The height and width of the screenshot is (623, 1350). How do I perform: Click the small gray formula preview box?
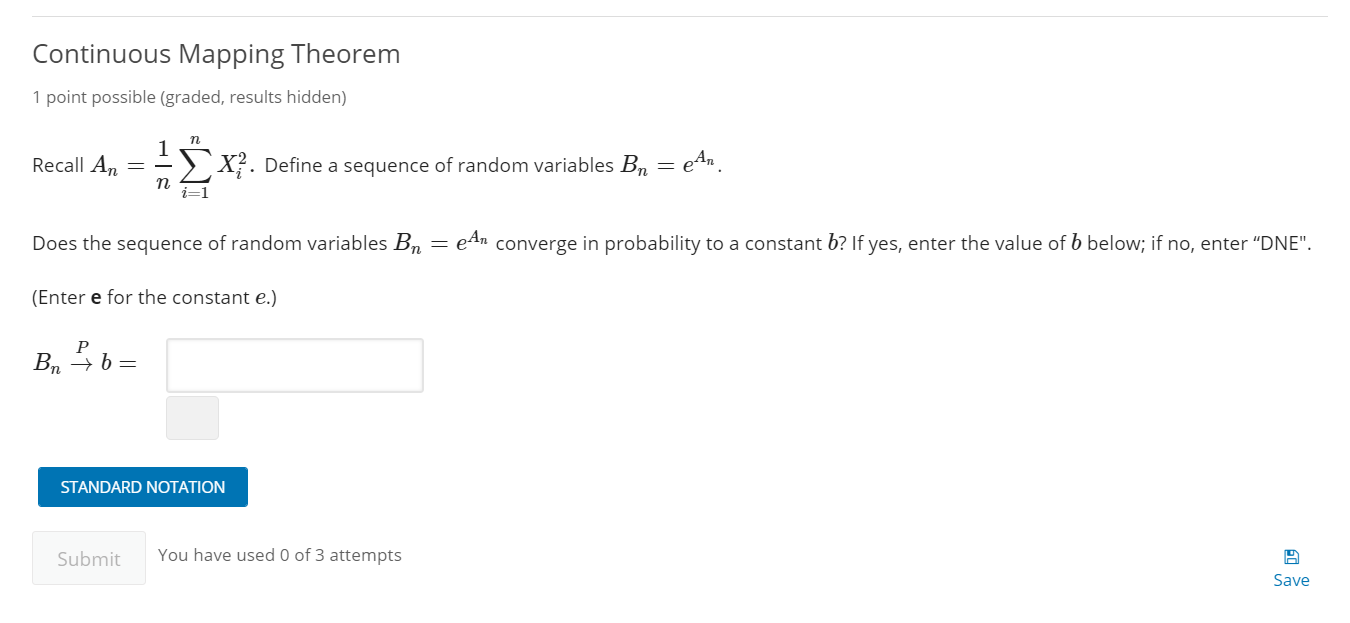[x=192, y=417]
